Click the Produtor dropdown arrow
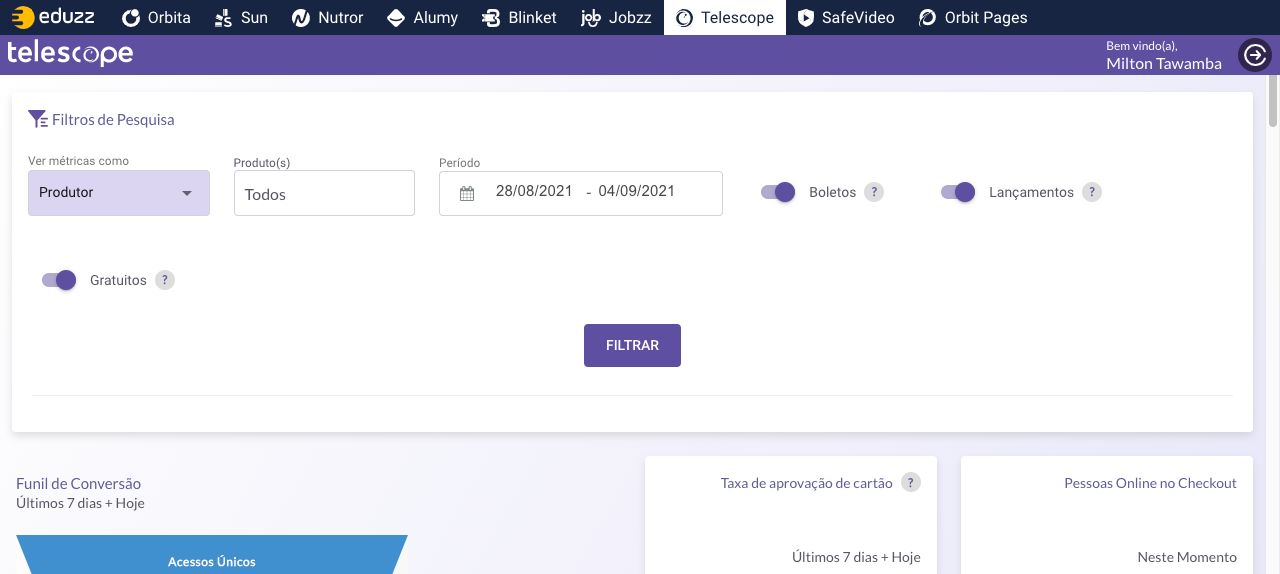1280x574 pixels. click(x=187, y=193)
